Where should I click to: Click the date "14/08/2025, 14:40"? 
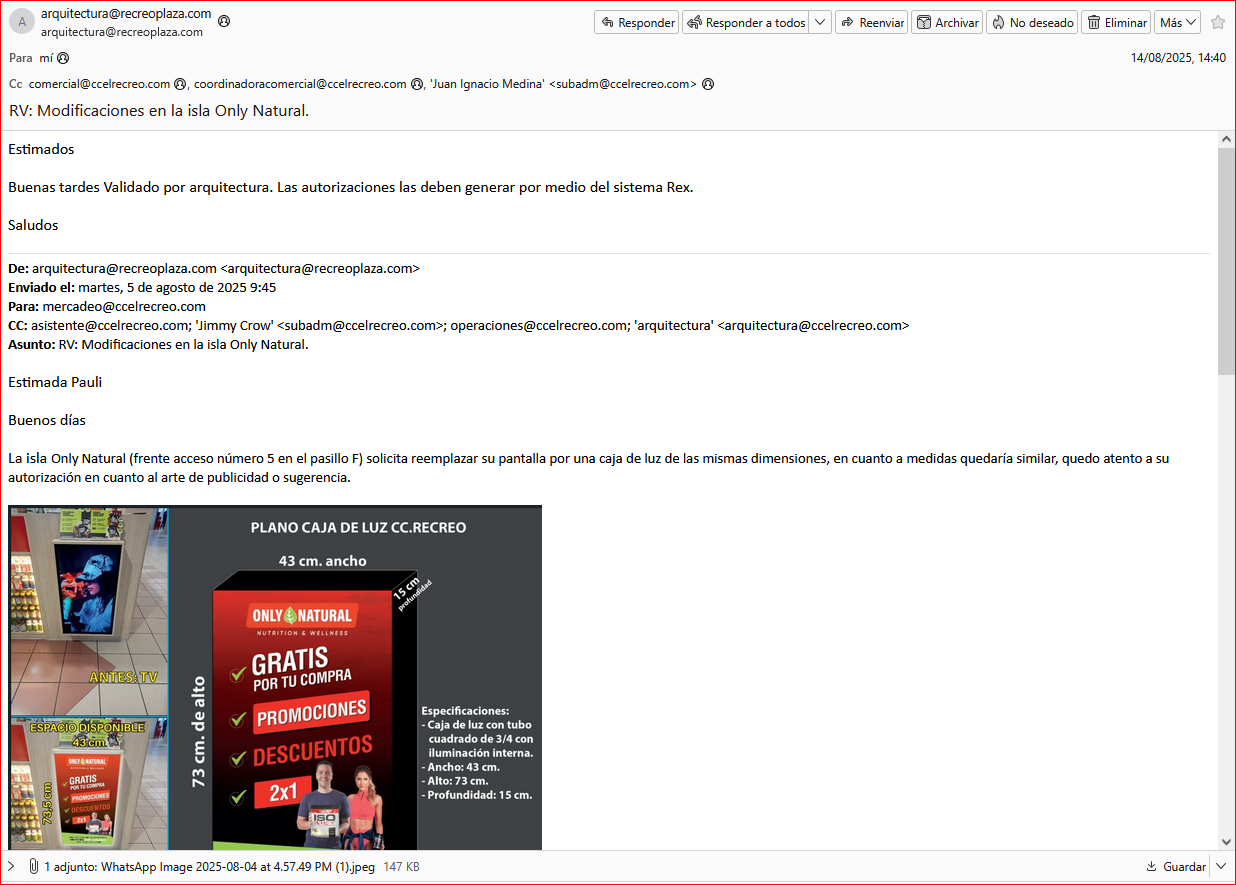pyautogui.click(x=1178, y=58)
